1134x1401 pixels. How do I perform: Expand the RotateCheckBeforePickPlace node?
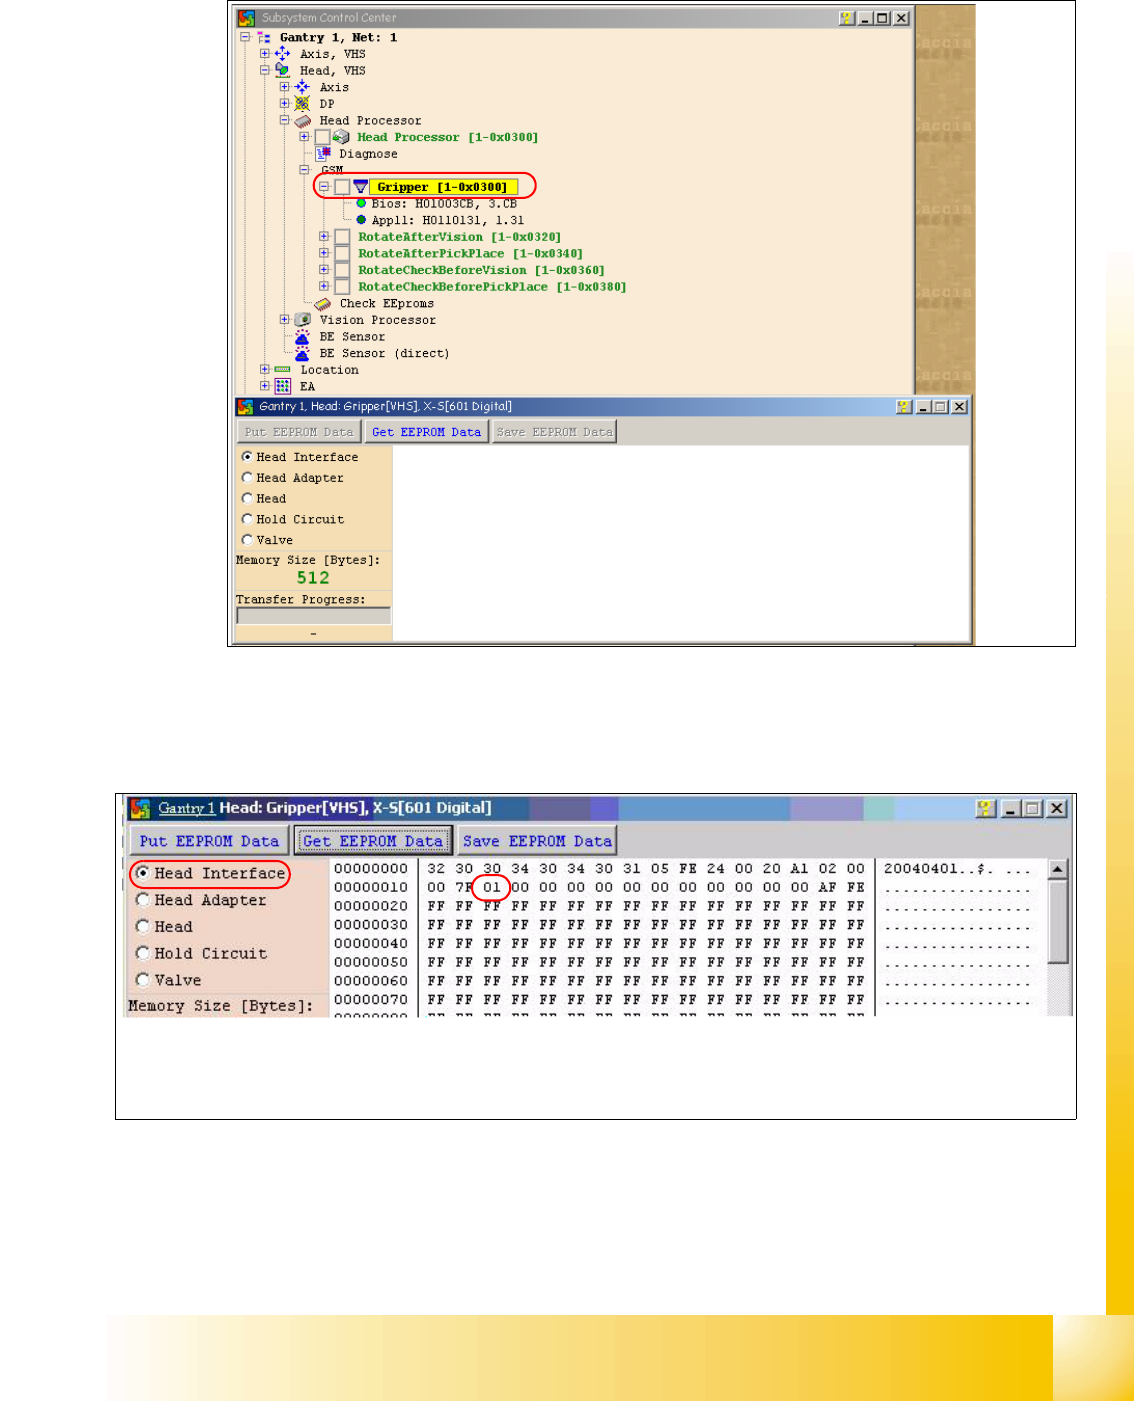click(x=324, y=287)
